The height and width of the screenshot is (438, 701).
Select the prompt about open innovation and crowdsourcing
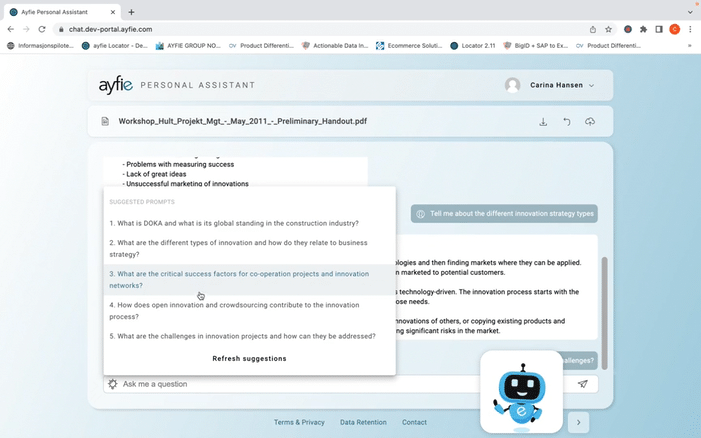(x=249, y=311)
